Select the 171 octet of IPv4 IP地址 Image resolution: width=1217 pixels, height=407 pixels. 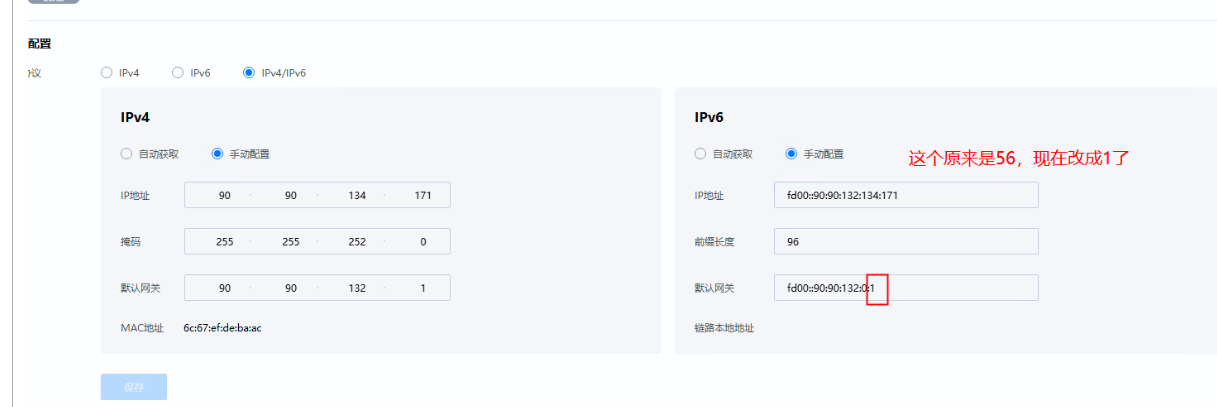[423, 195]
